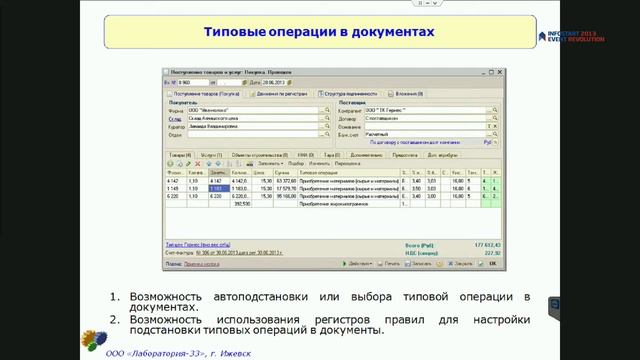640x360 pixels.
Task: Open Структура подчиненности from the toolbar
Action: (x=347, y=94)
